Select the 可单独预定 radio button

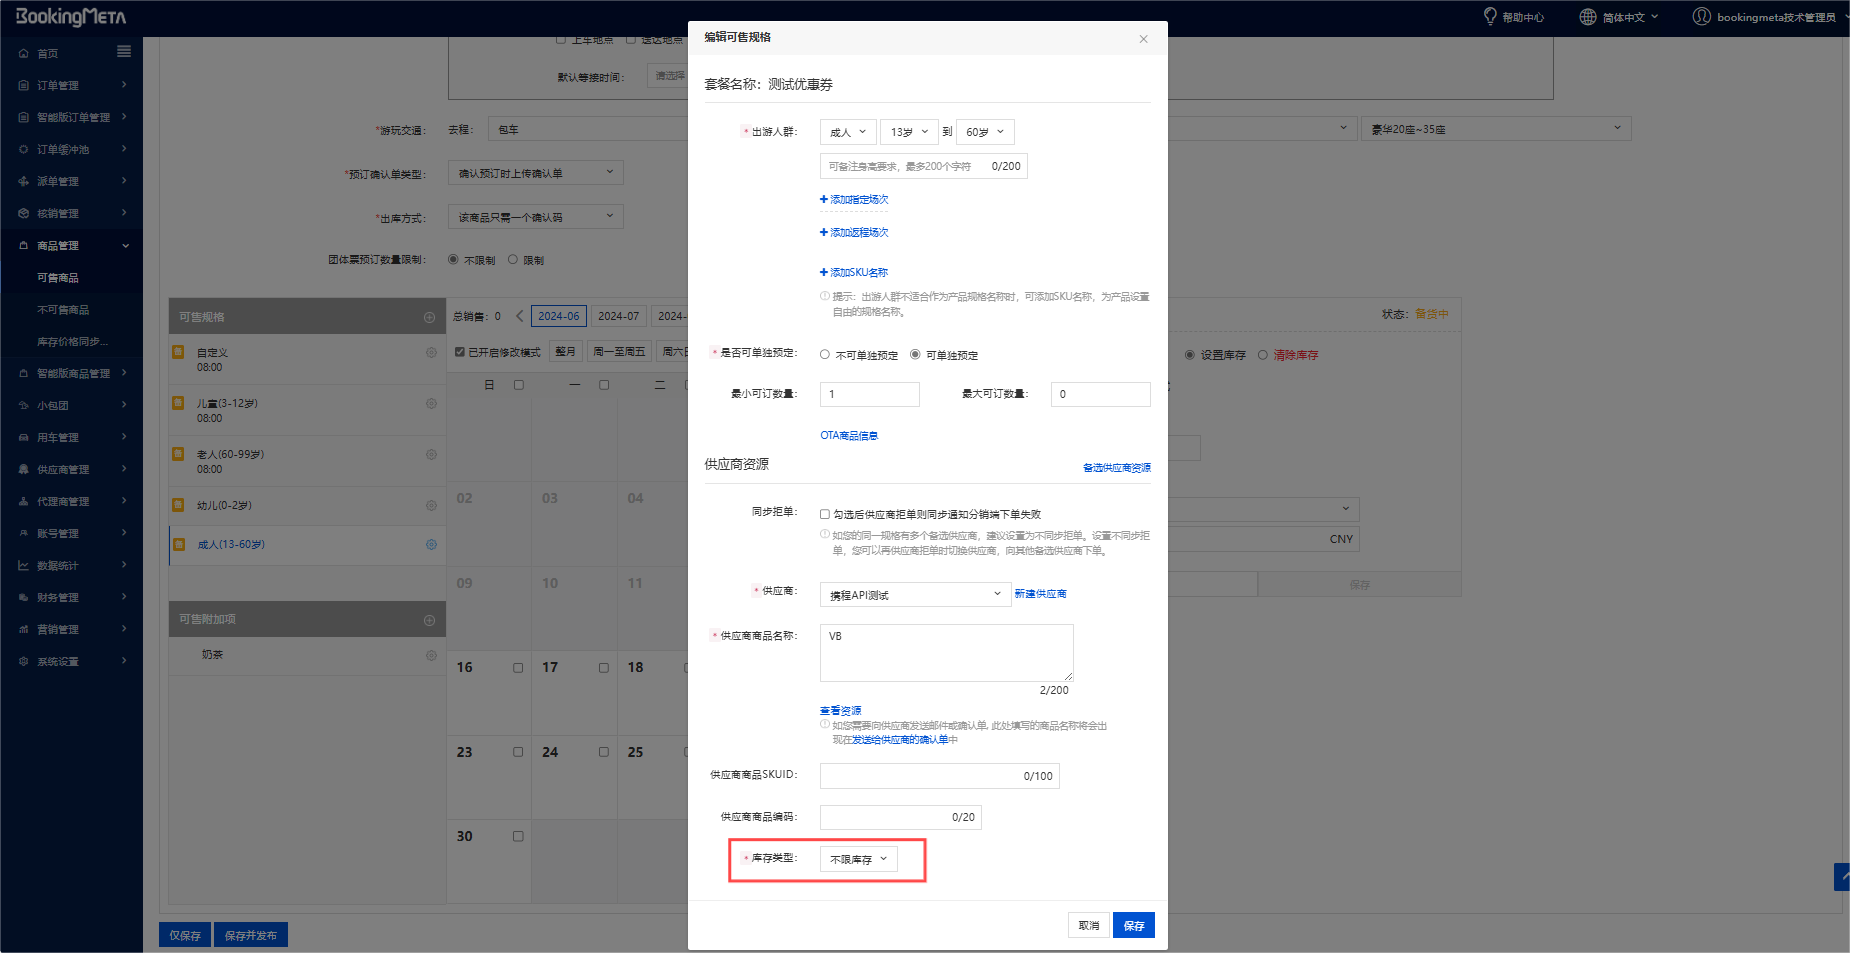915,355
